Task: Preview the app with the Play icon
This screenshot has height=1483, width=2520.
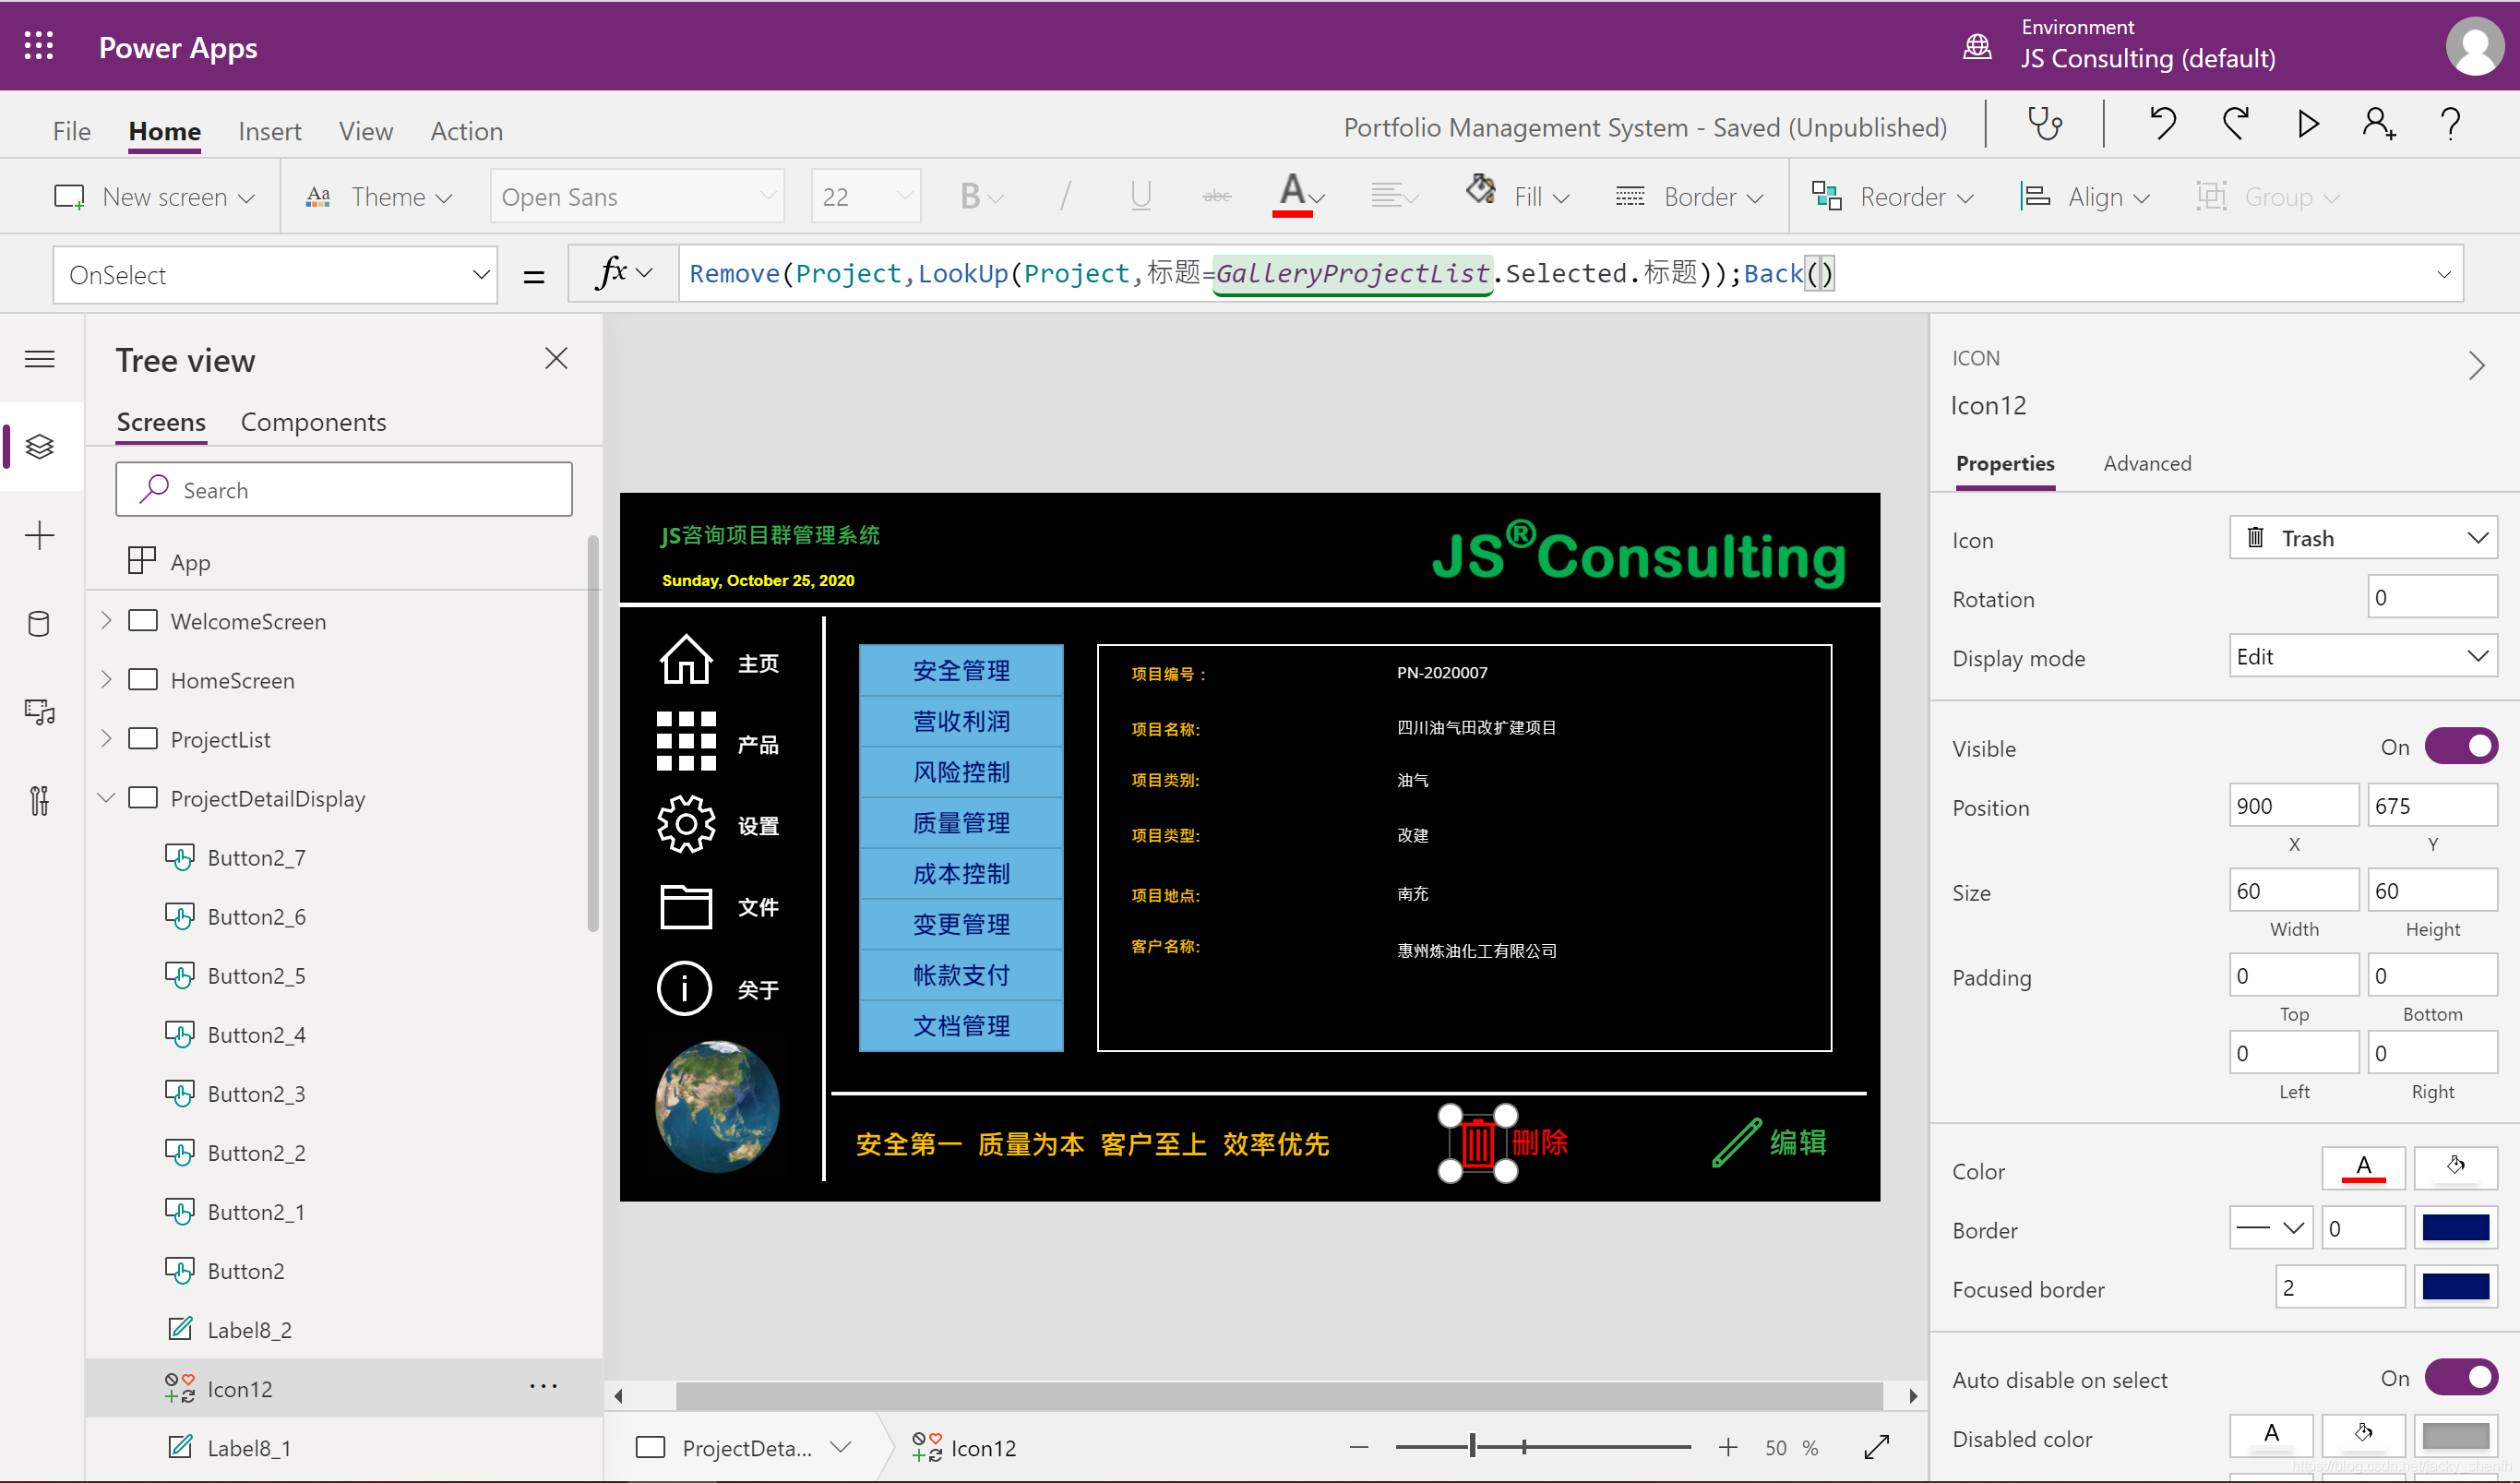Action: click(x=2308, y=124)
